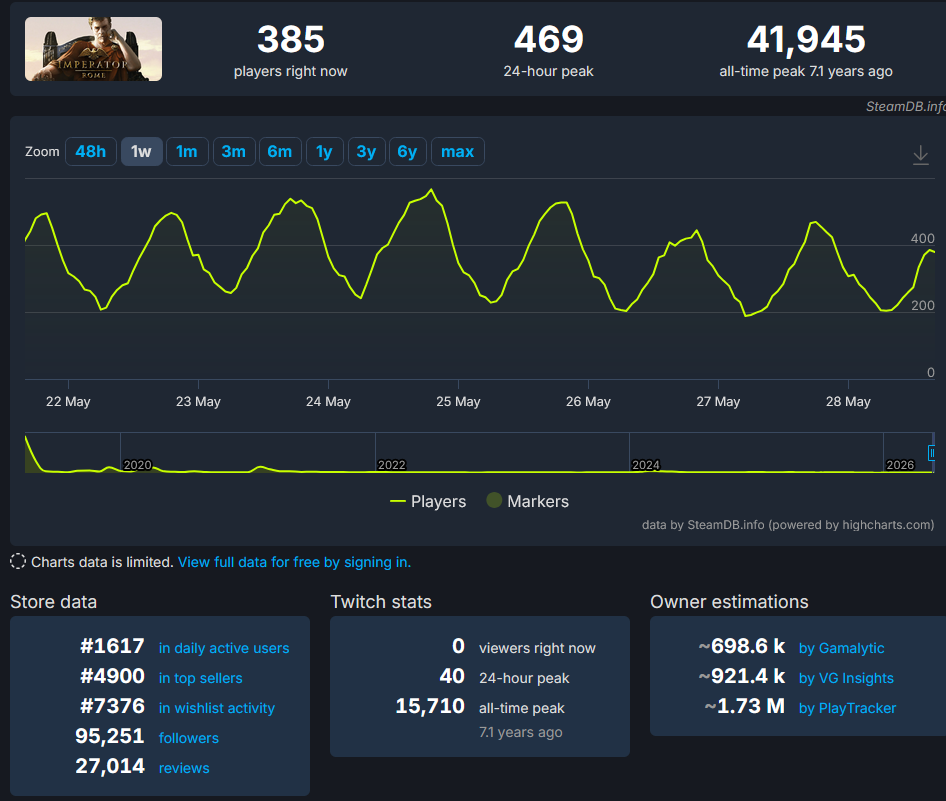Screen dimensions: 946x801
Task: Open 'in daily active users' ranking link
Action: click(x=224, y=648)
